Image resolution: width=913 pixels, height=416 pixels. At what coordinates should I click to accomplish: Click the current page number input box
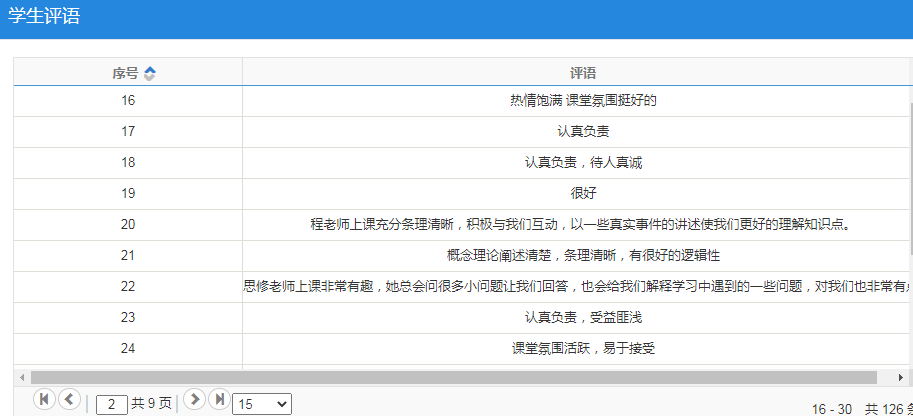(111, 404)
